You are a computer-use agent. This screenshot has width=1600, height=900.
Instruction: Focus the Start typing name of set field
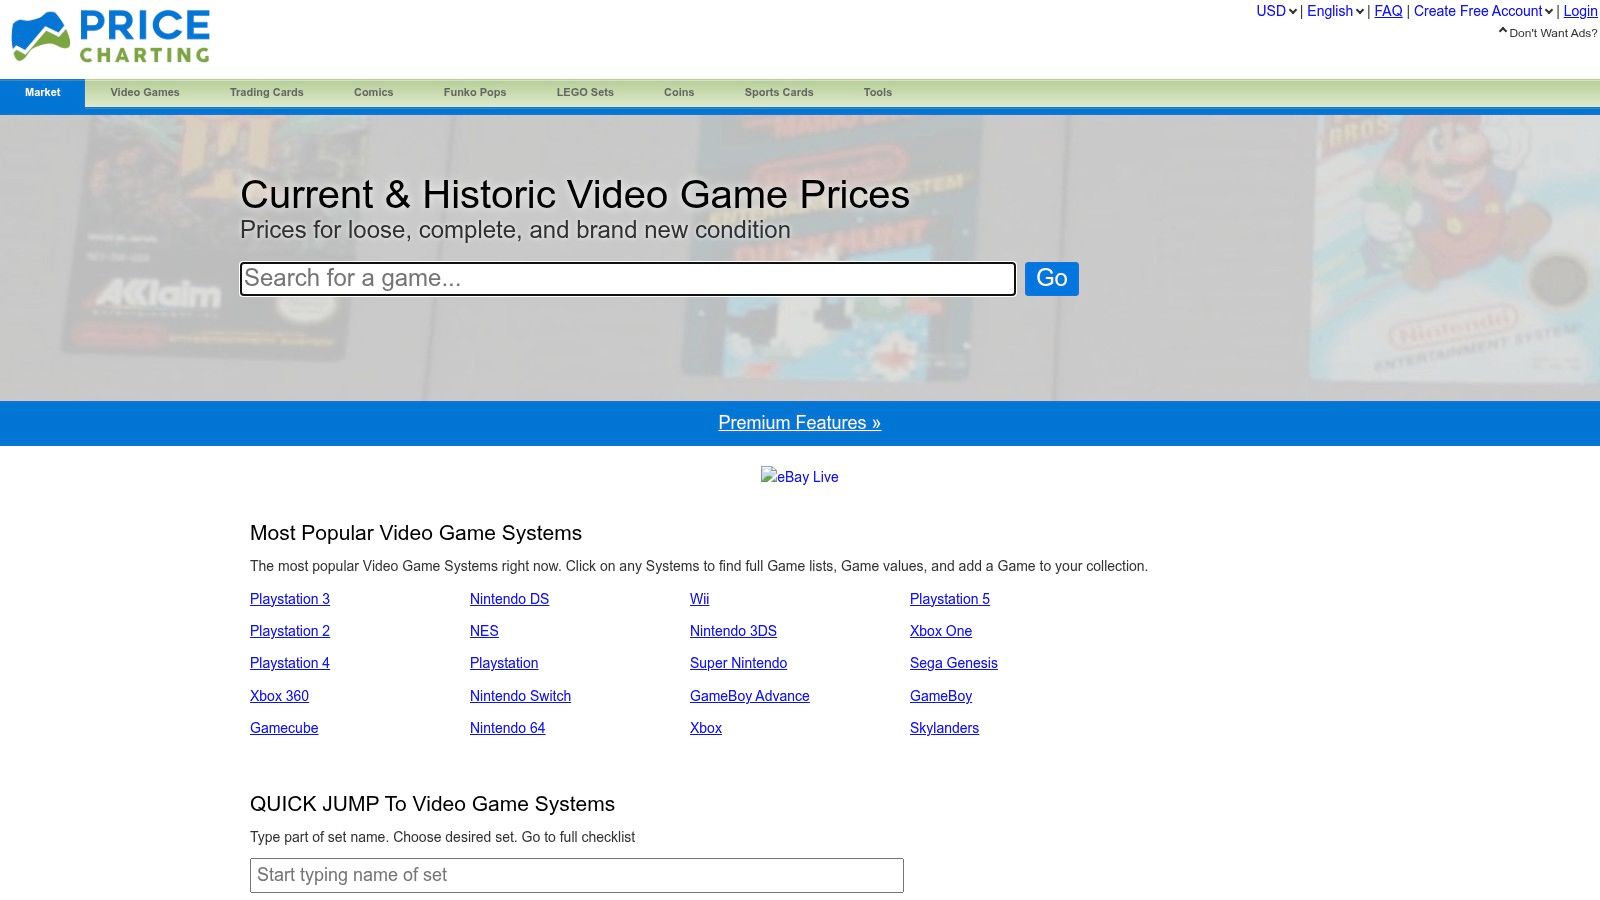point(577,875)
